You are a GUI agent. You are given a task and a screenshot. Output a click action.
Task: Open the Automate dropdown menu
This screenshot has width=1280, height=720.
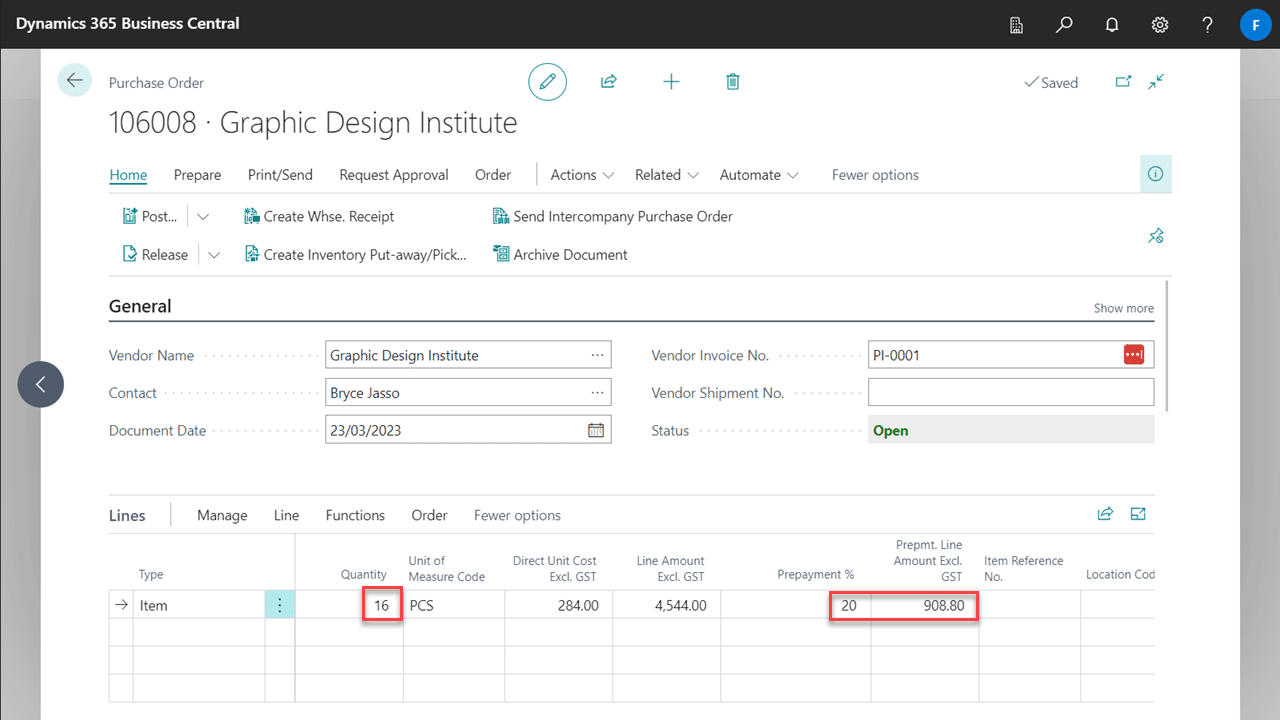(759, 175)
